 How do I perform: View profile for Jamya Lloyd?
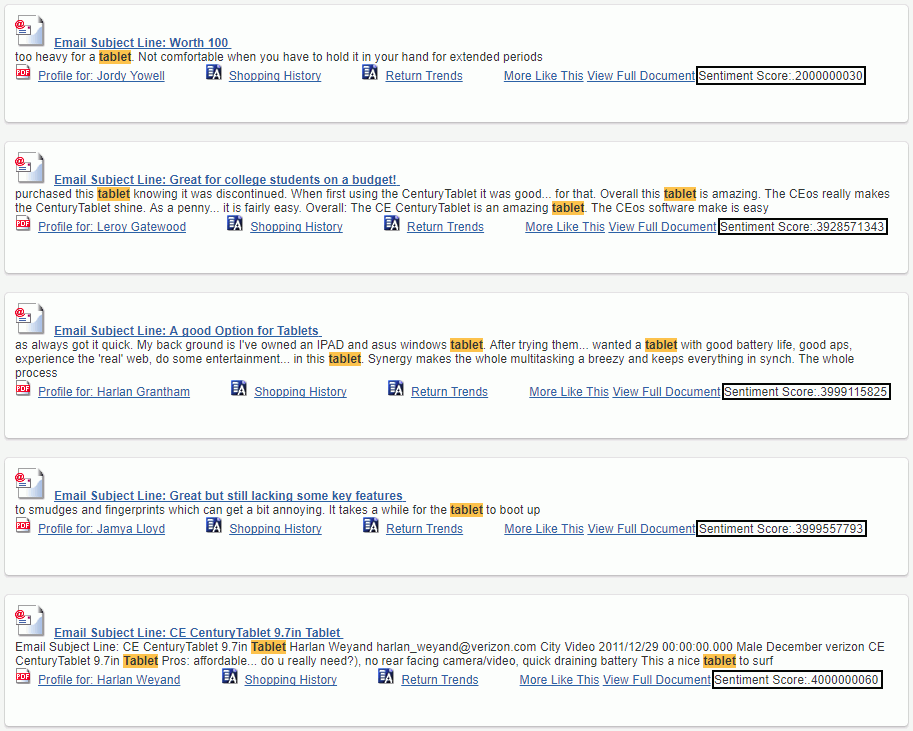pos(101,528)
